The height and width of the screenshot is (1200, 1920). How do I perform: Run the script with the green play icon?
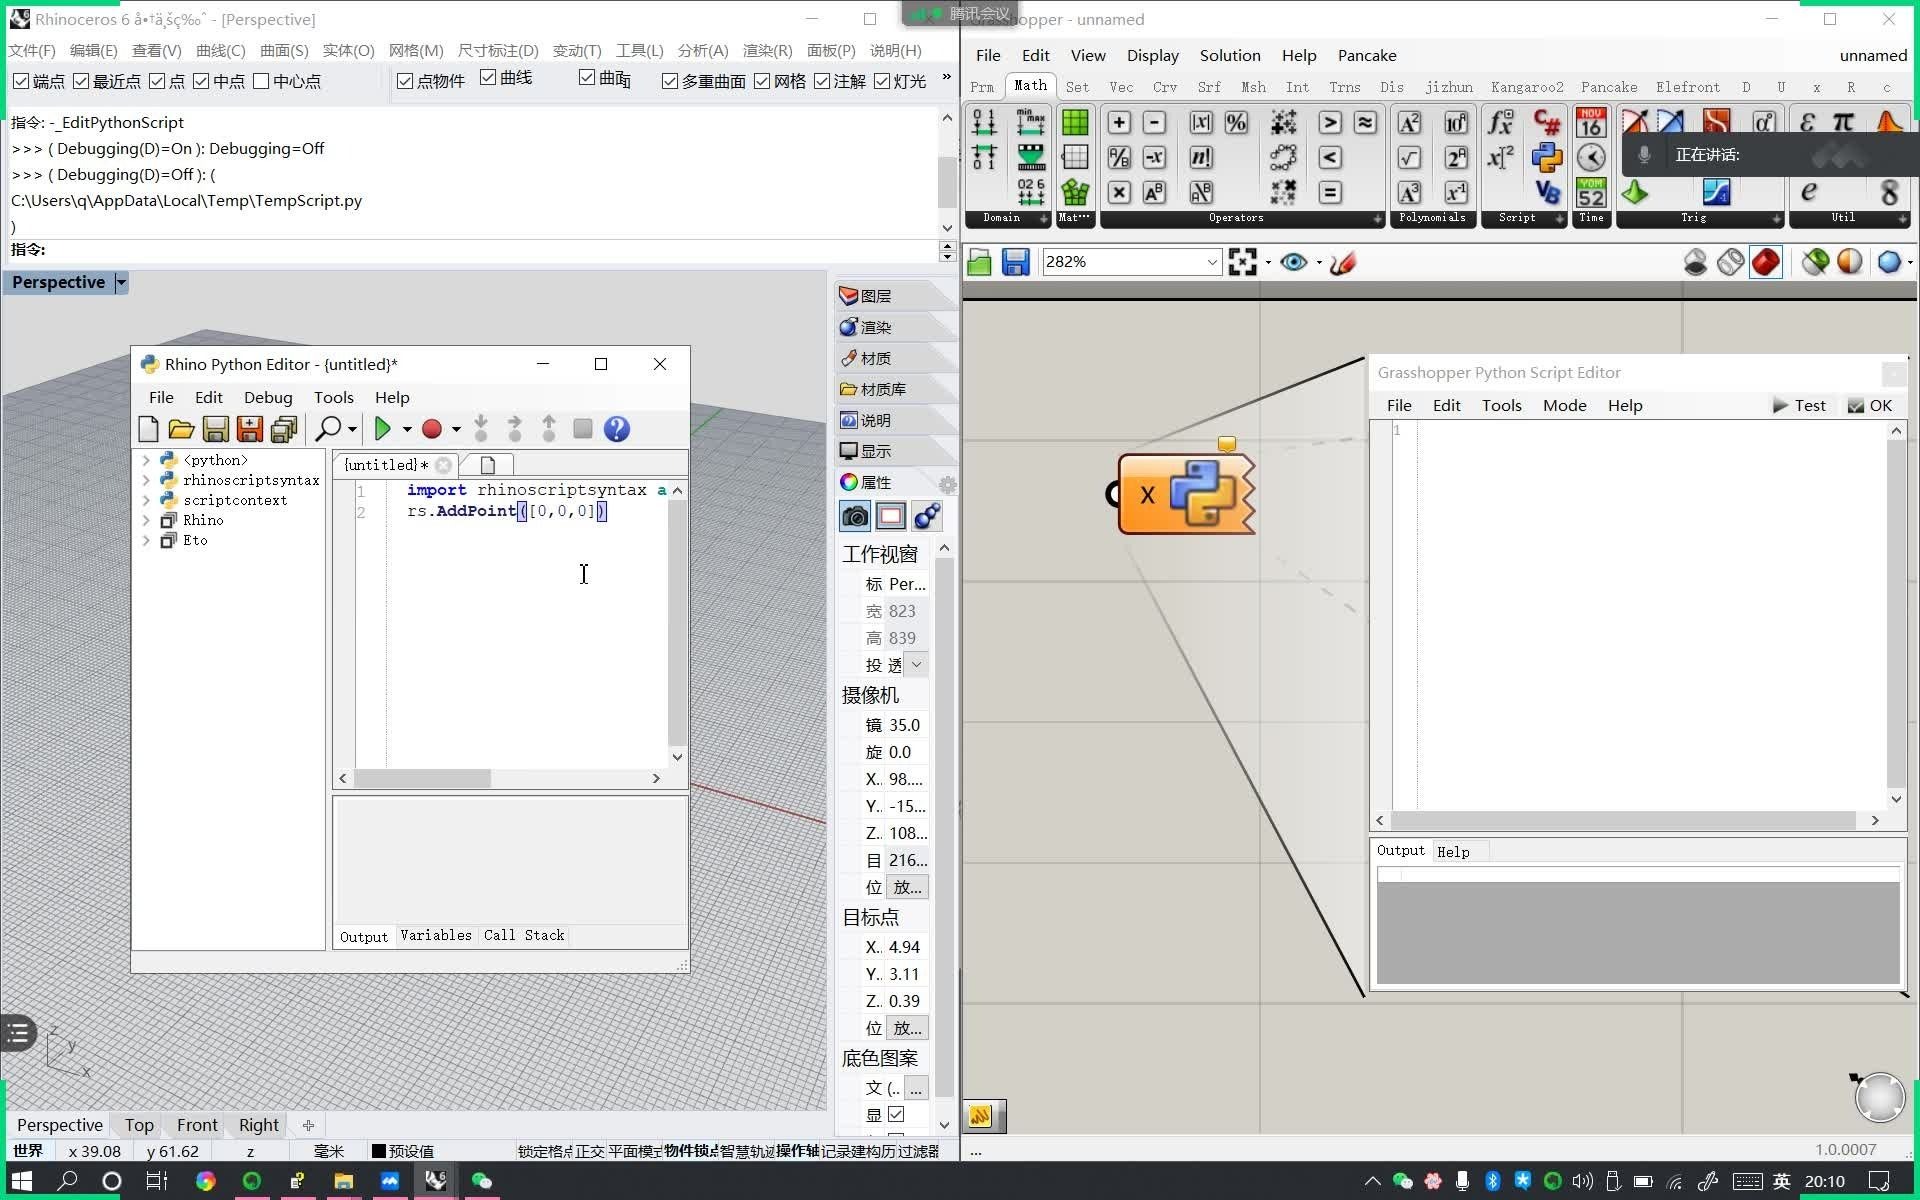click(x=382, y=429)
